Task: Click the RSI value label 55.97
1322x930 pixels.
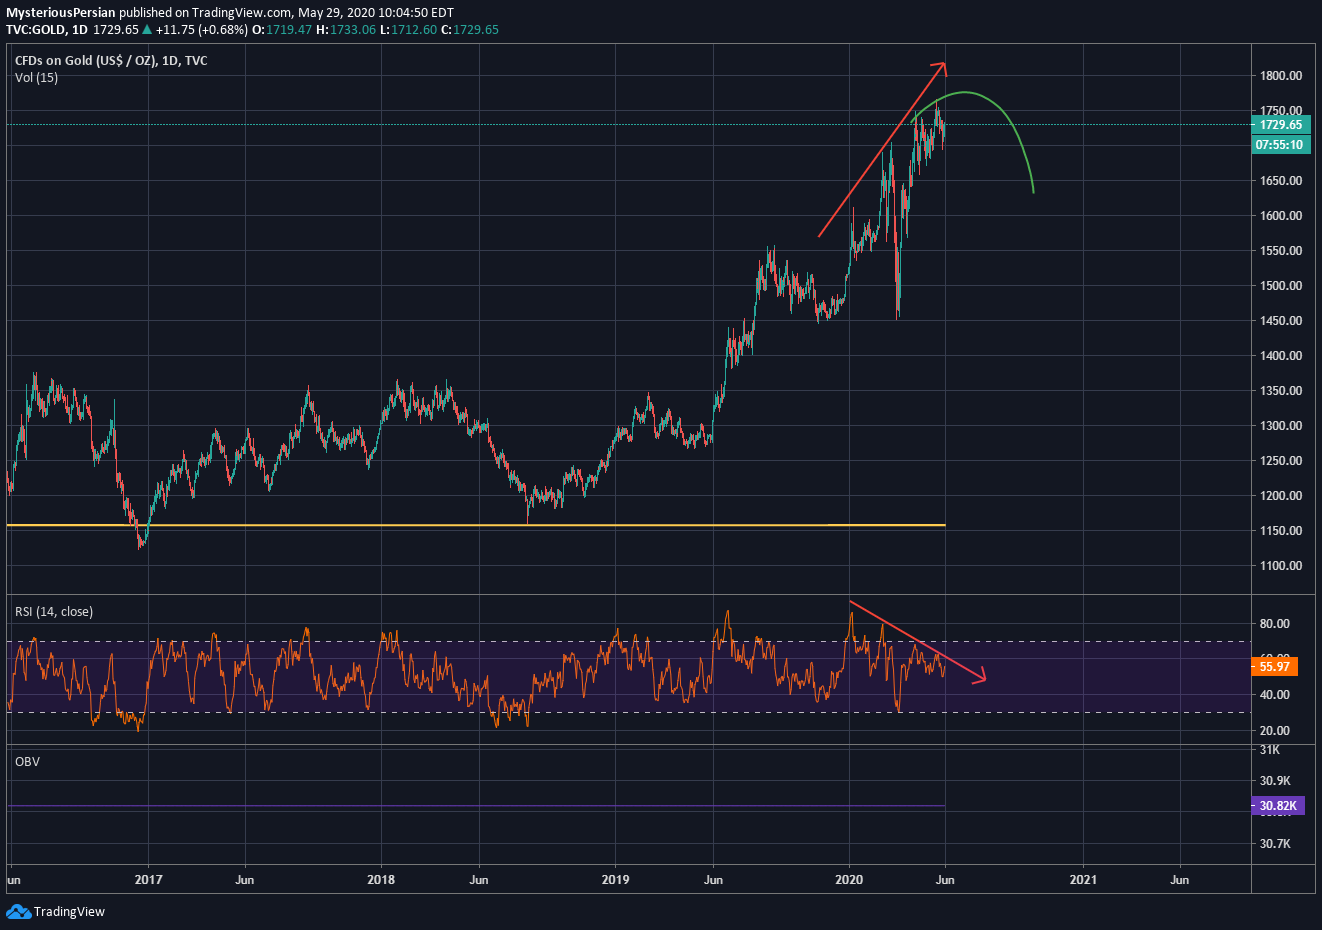Action: click(x=1274, y=667)
